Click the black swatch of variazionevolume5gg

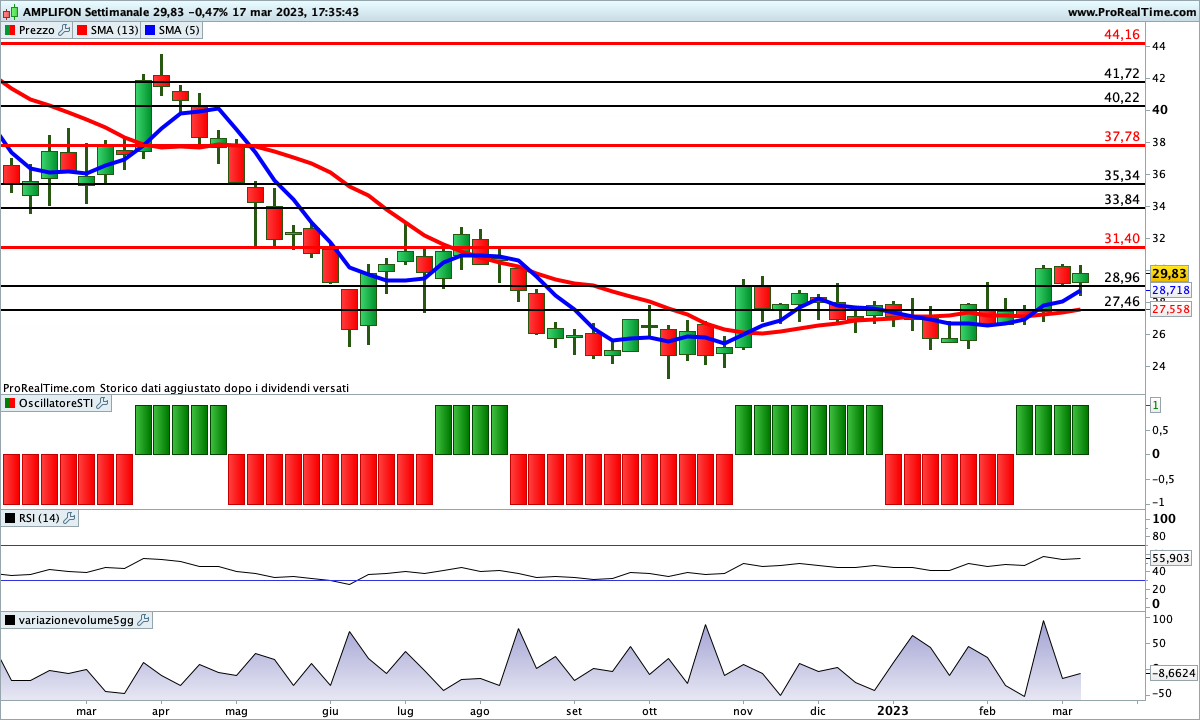[x=9, y=620]
